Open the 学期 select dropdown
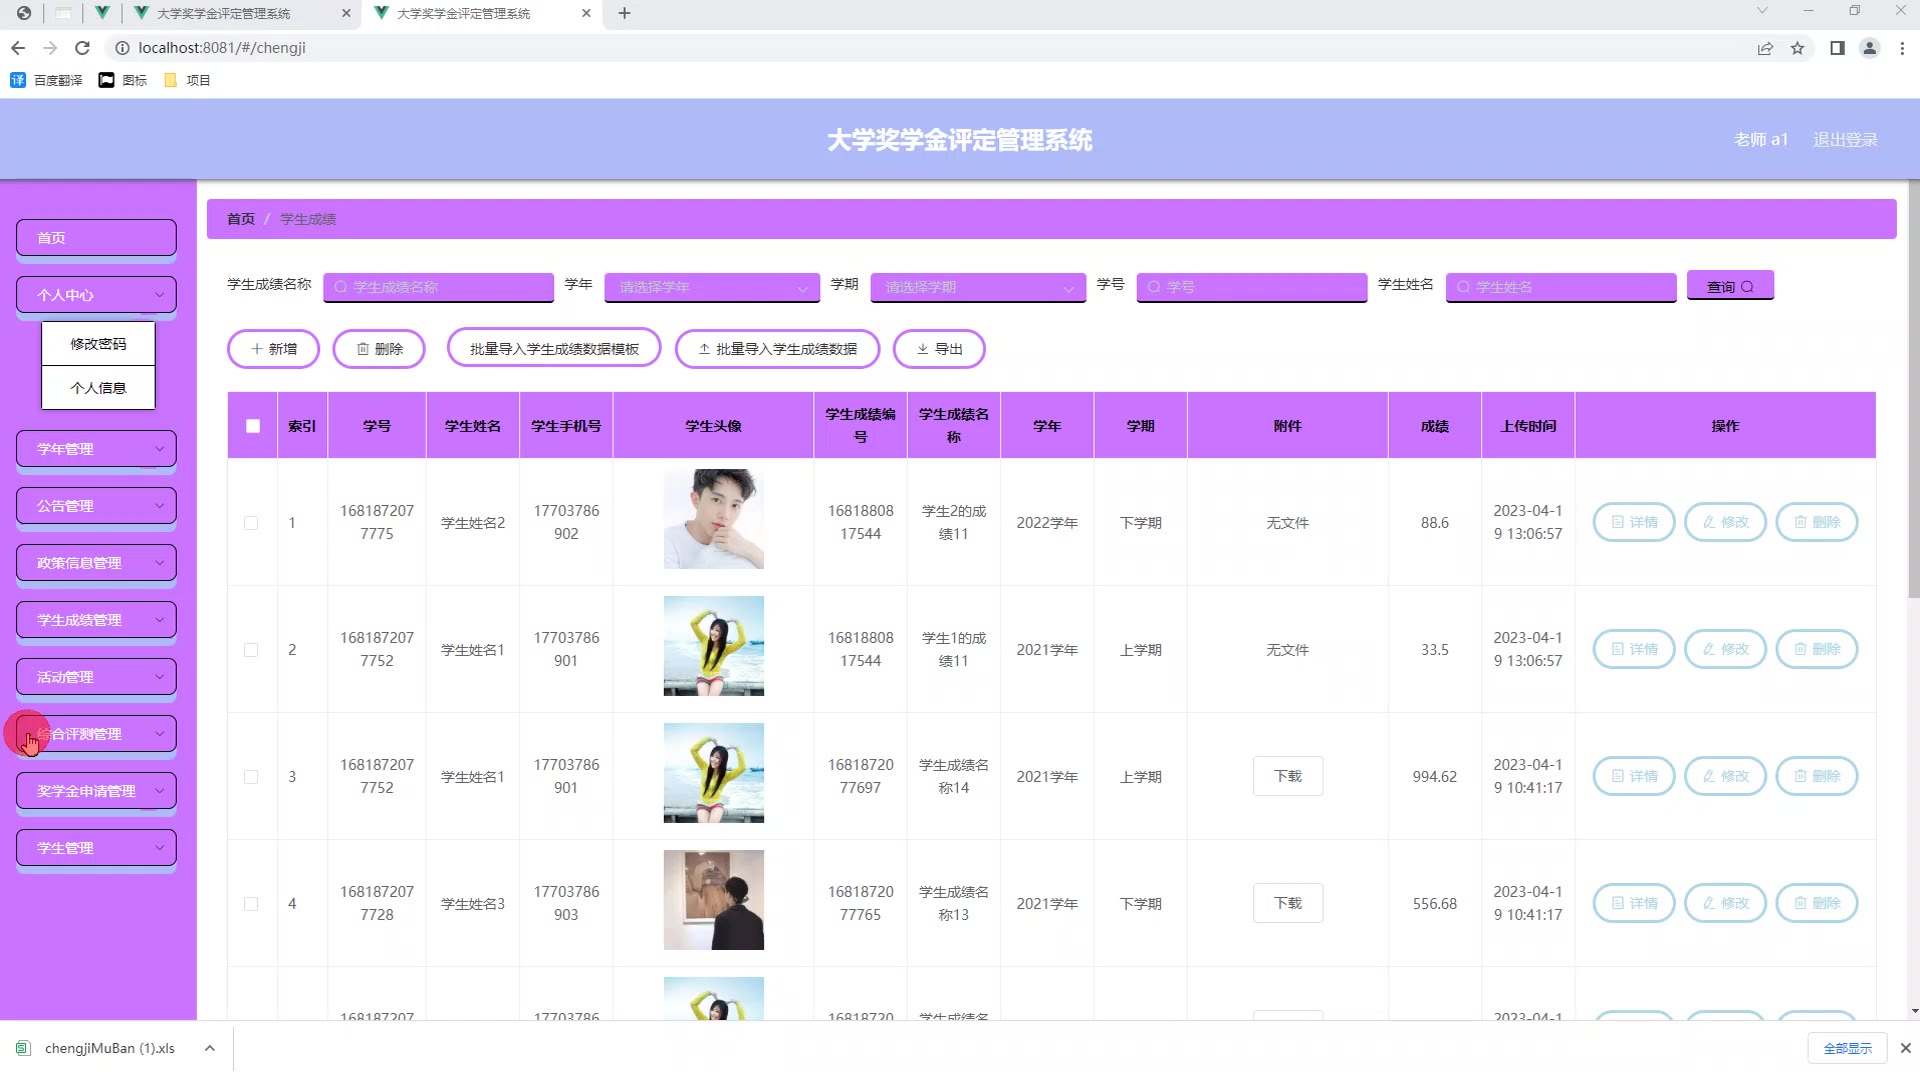The image size is (1920, 1072). tap(977, 287)
